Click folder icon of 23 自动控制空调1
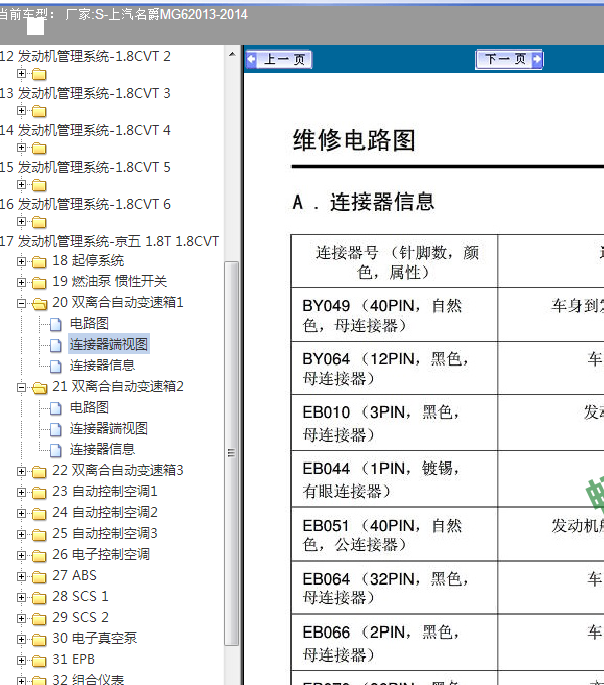 tap(39, 493)
